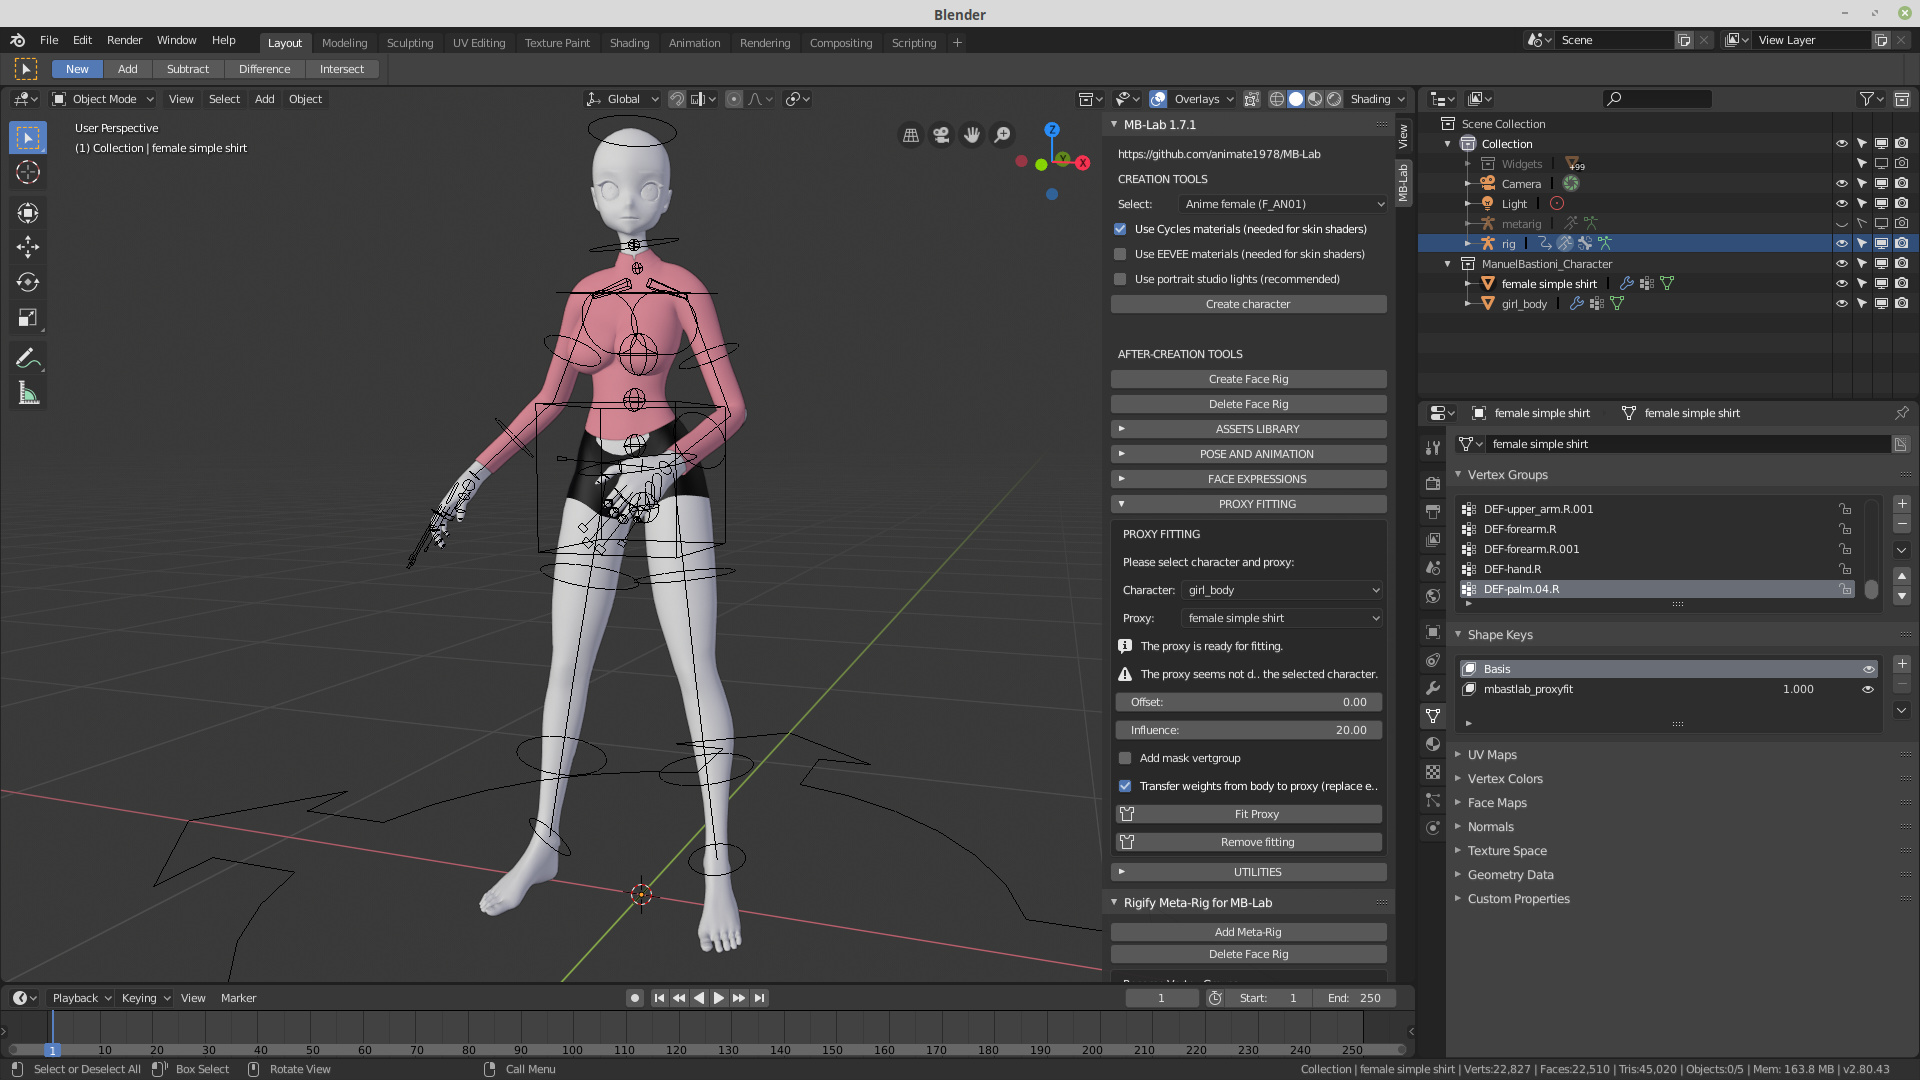Open the World properties tab
Viewport: 1920px width, 1080px height.
pos(1433,596)
